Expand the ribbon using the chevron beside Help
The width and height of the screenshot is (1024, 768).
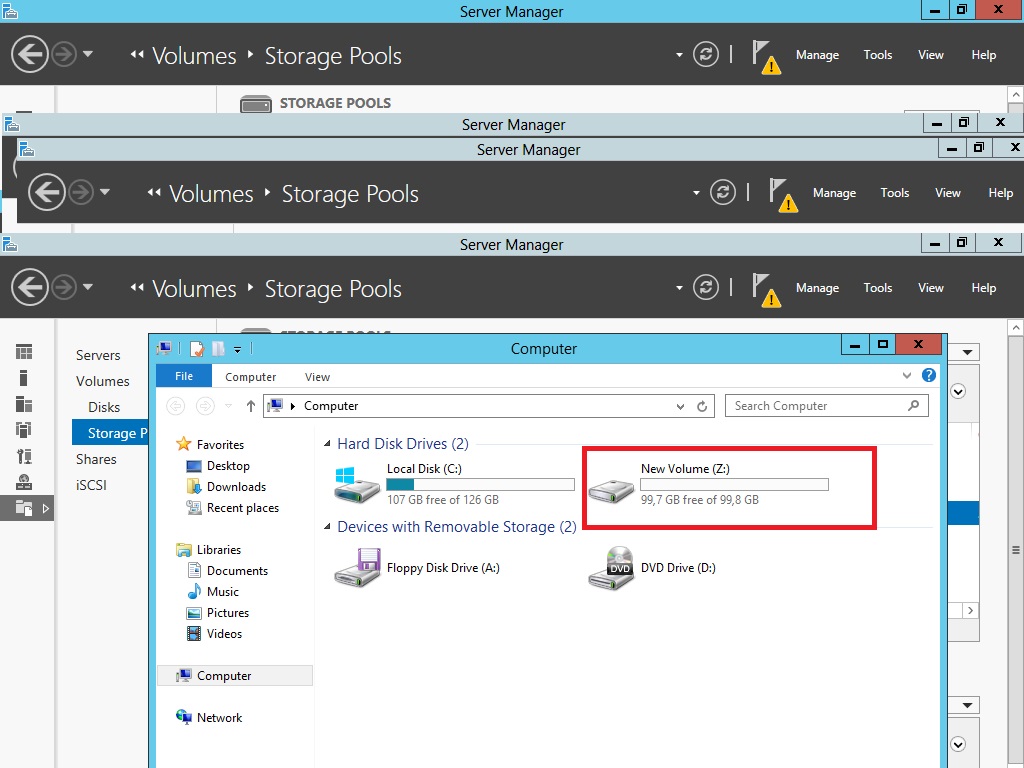pos(906,376)
